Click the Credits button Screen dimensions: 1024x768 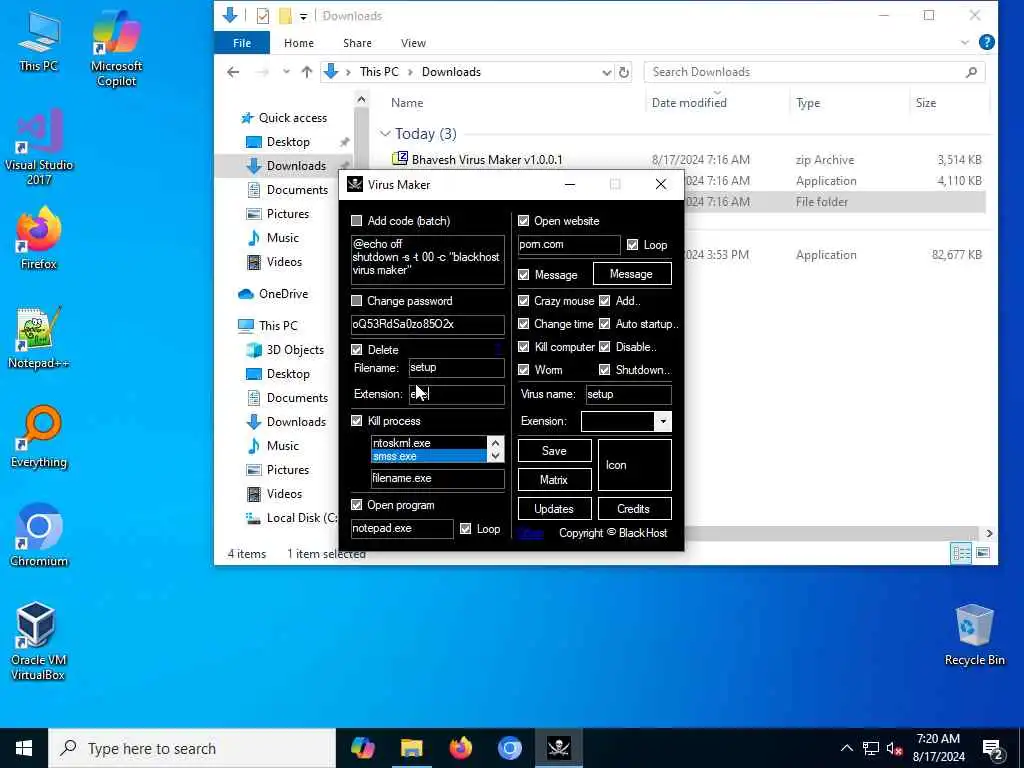pos(633,509)
